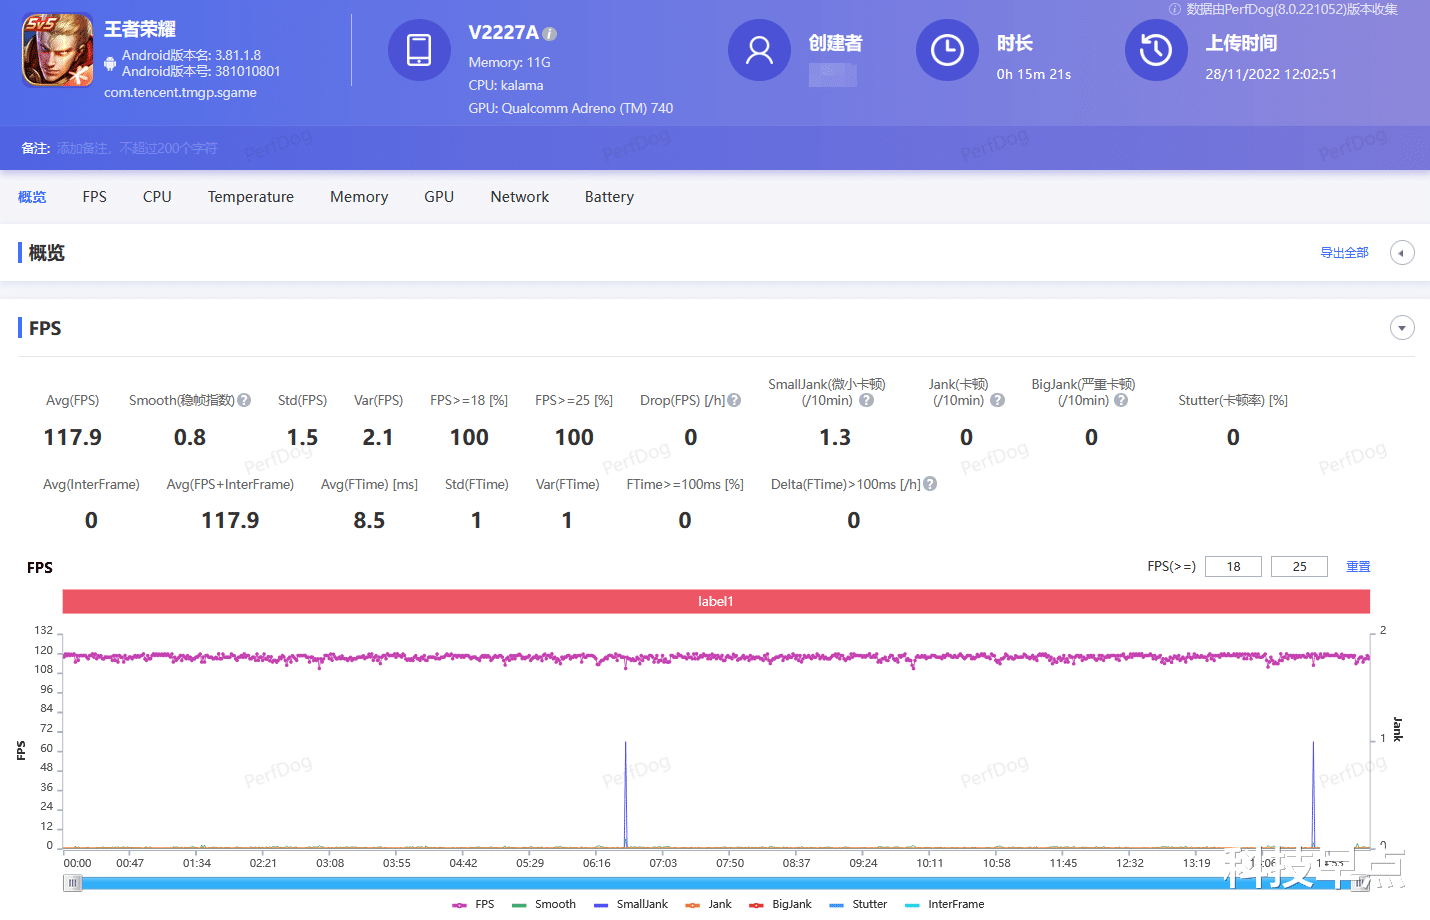Toggle the FPS series in chart legend
The width and height of the screenshot is (1430, 920).
473,904
